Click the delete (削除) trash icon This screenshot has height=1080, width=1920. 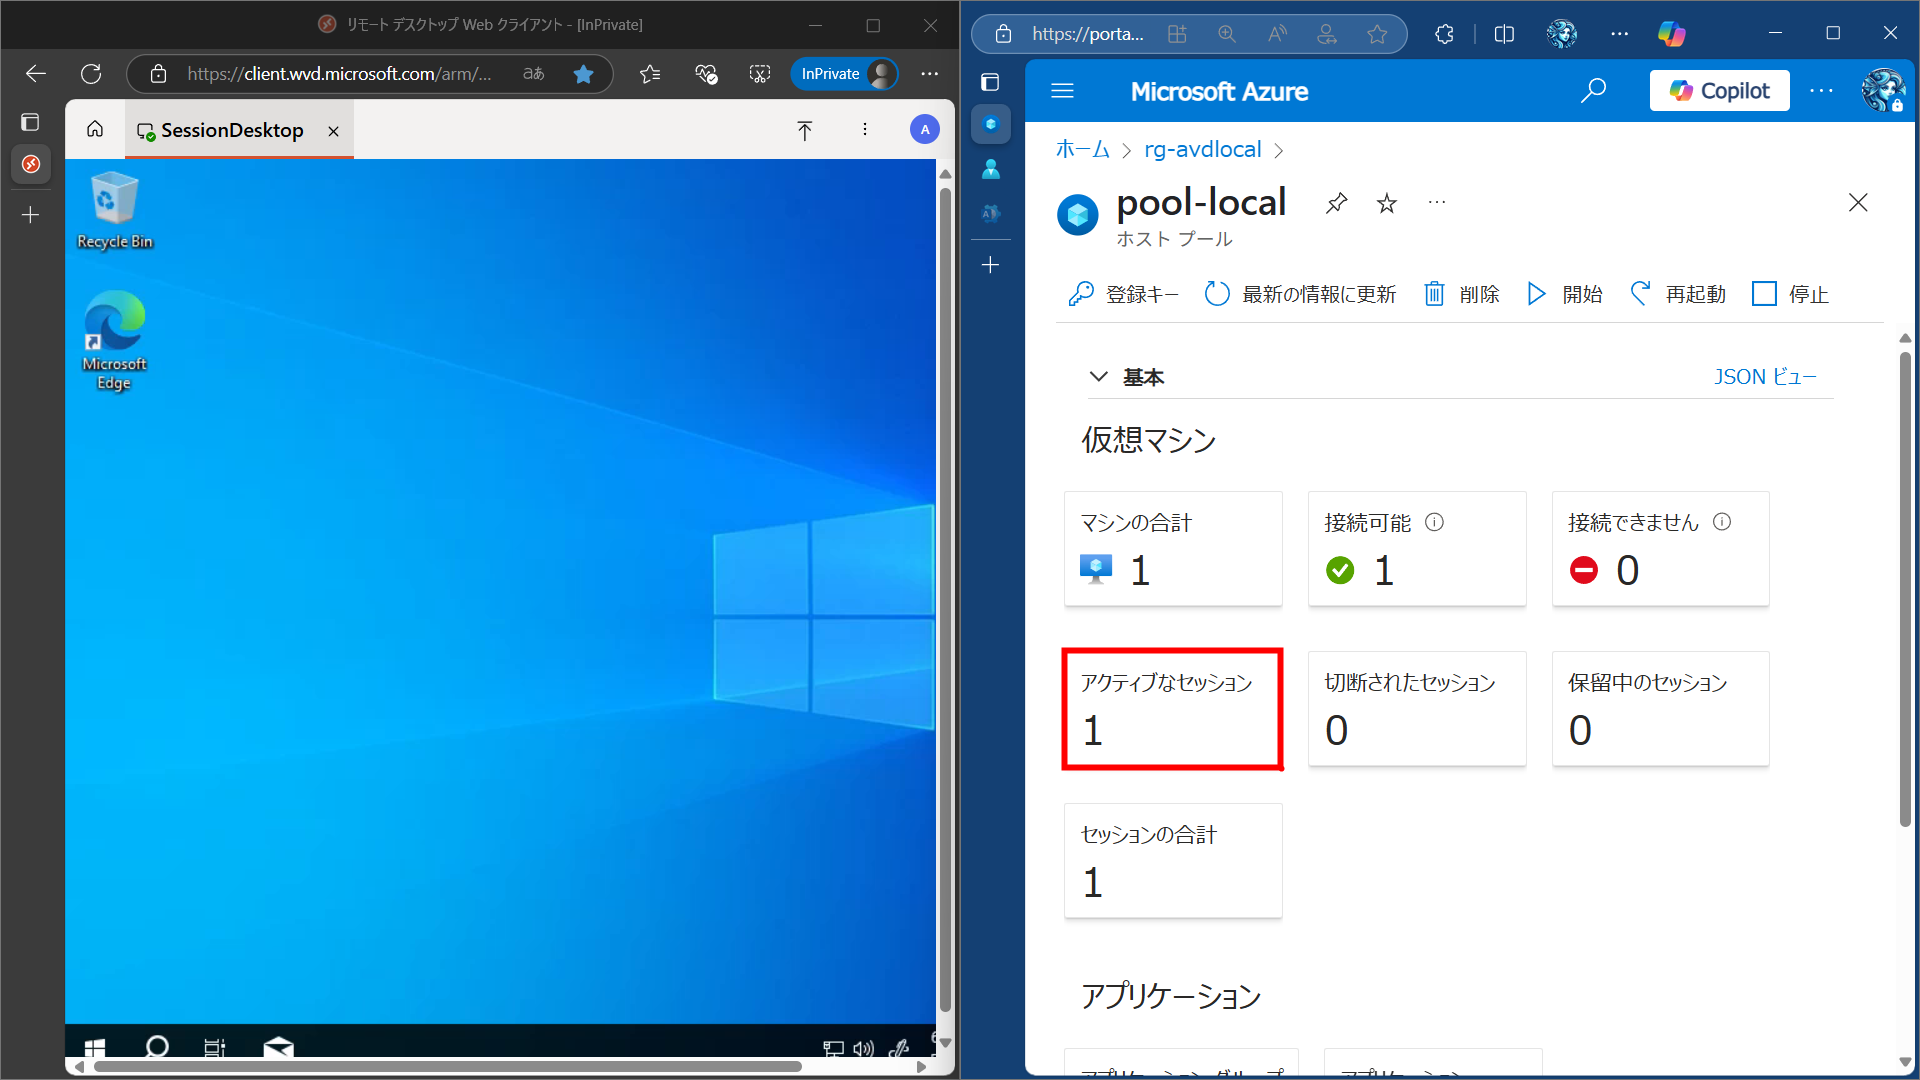[x=1434, y=294]
